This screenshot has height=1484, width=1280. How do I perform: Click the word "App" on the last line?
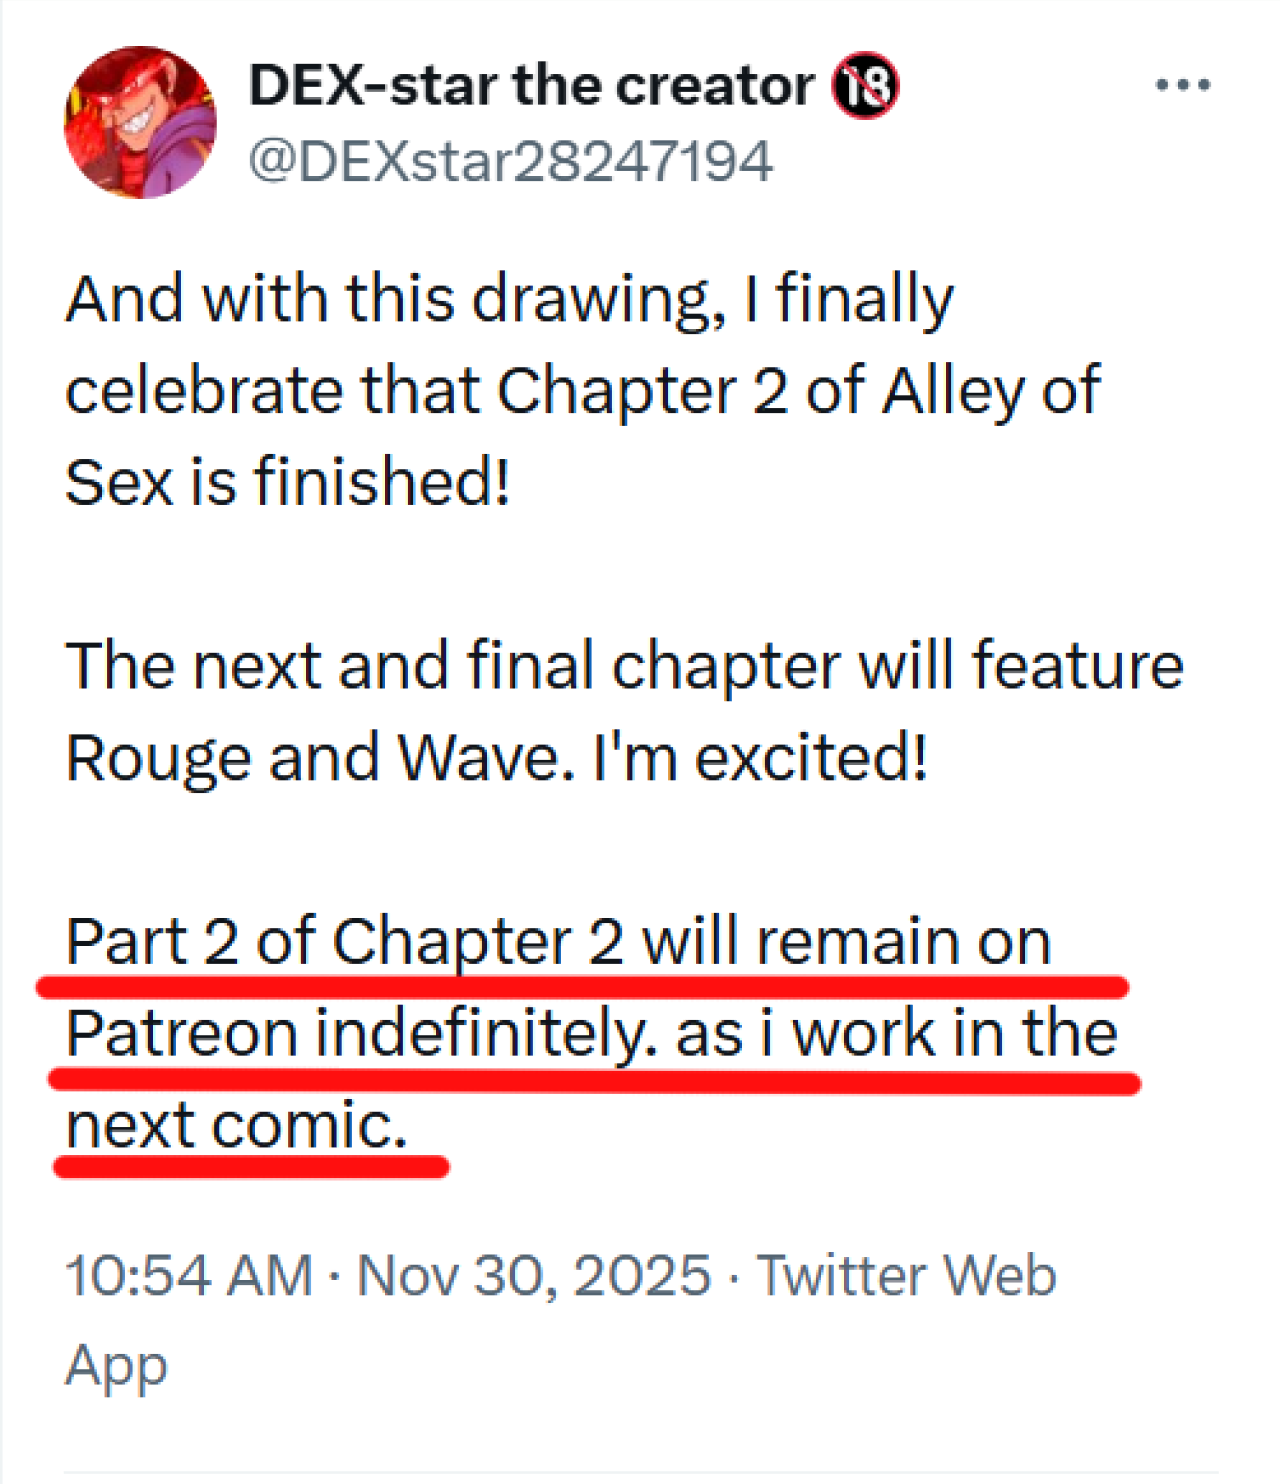tap(116, 1366)
